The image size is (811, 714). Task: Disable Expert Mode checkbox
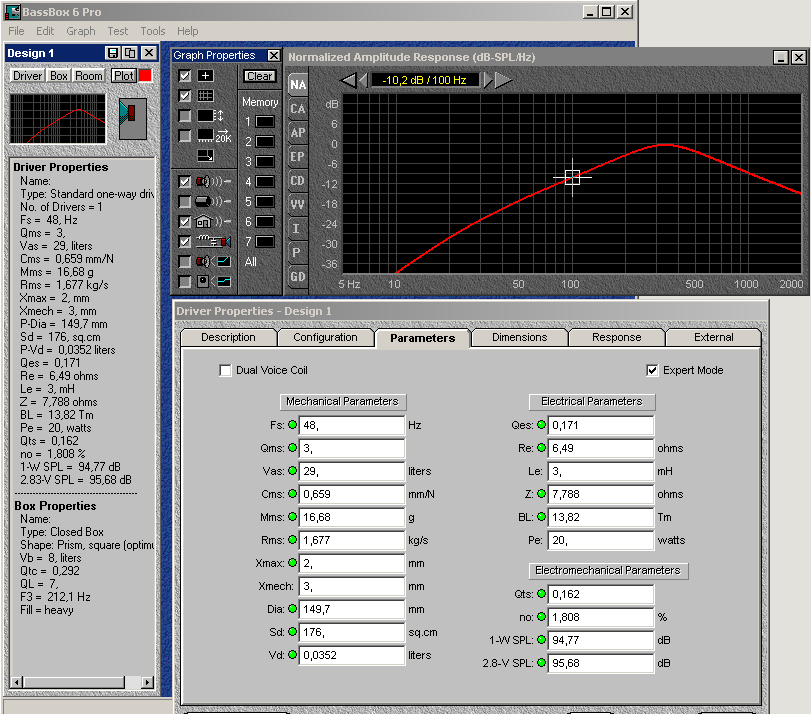653,371
